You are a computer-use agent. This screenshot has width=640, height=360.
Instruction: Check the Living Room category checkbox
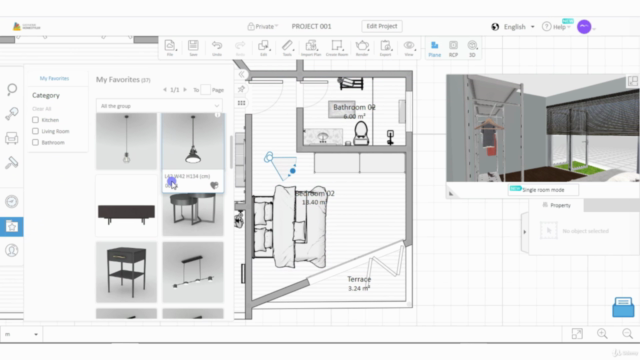36,131
